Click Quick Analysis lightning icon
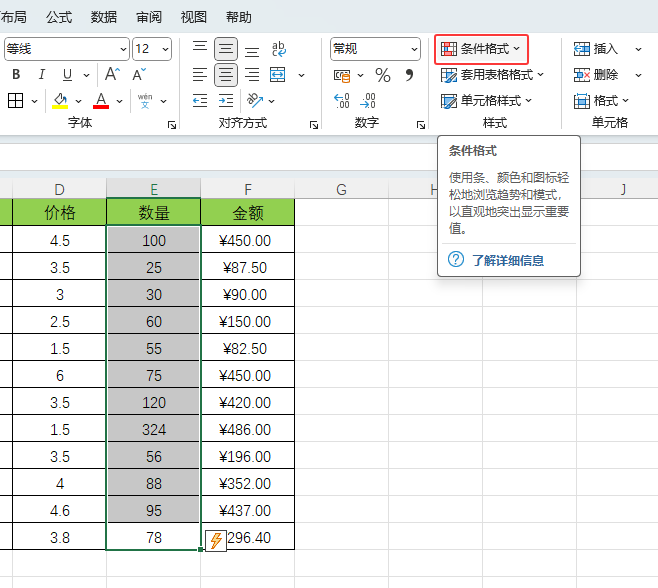Viewport: 658px width, 588px height. [x=216, y=541]
